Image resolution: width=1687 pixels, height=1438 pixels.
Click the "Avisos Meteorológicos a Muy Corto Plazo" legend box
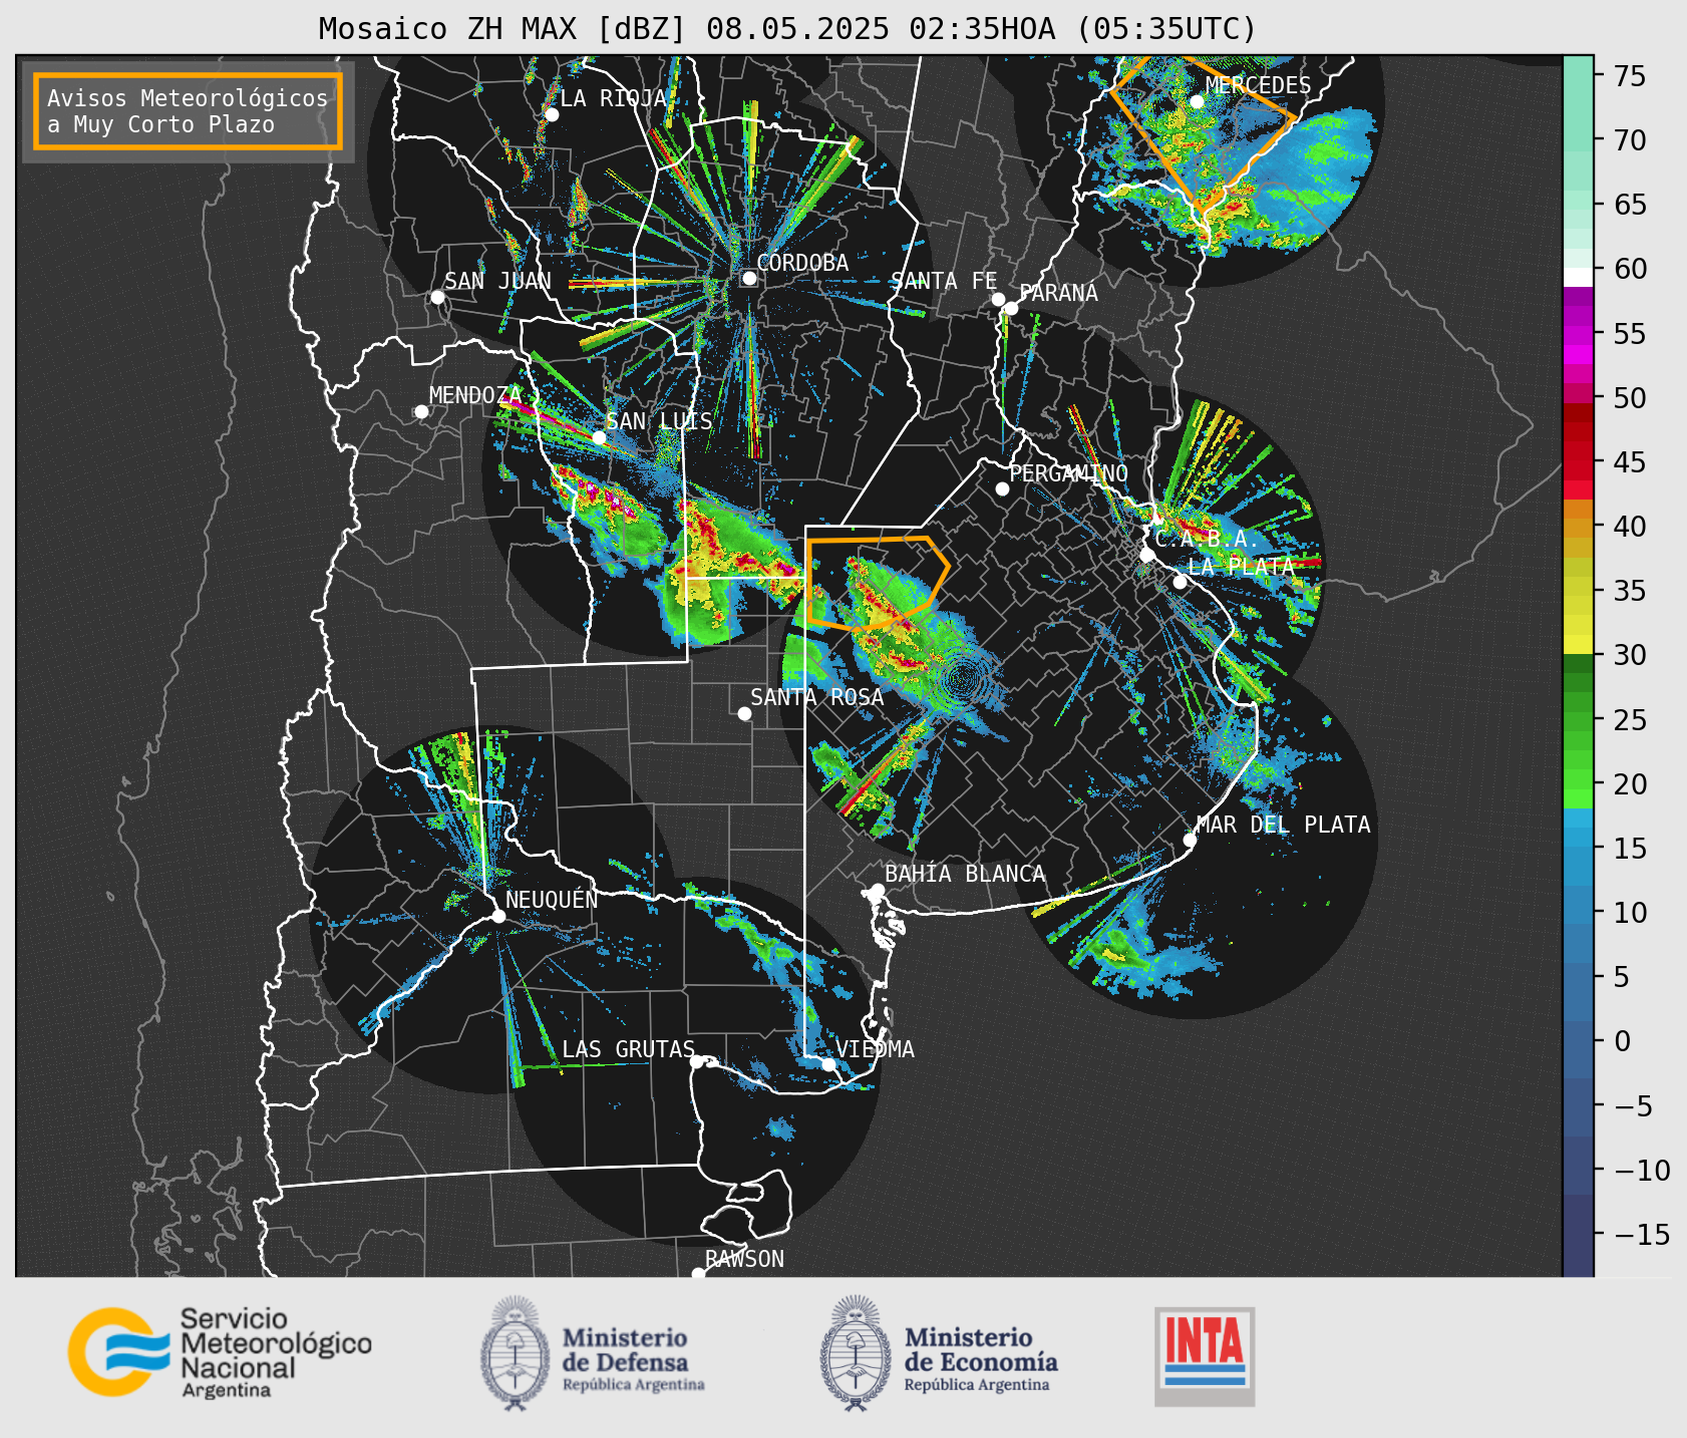click(188, 111)
